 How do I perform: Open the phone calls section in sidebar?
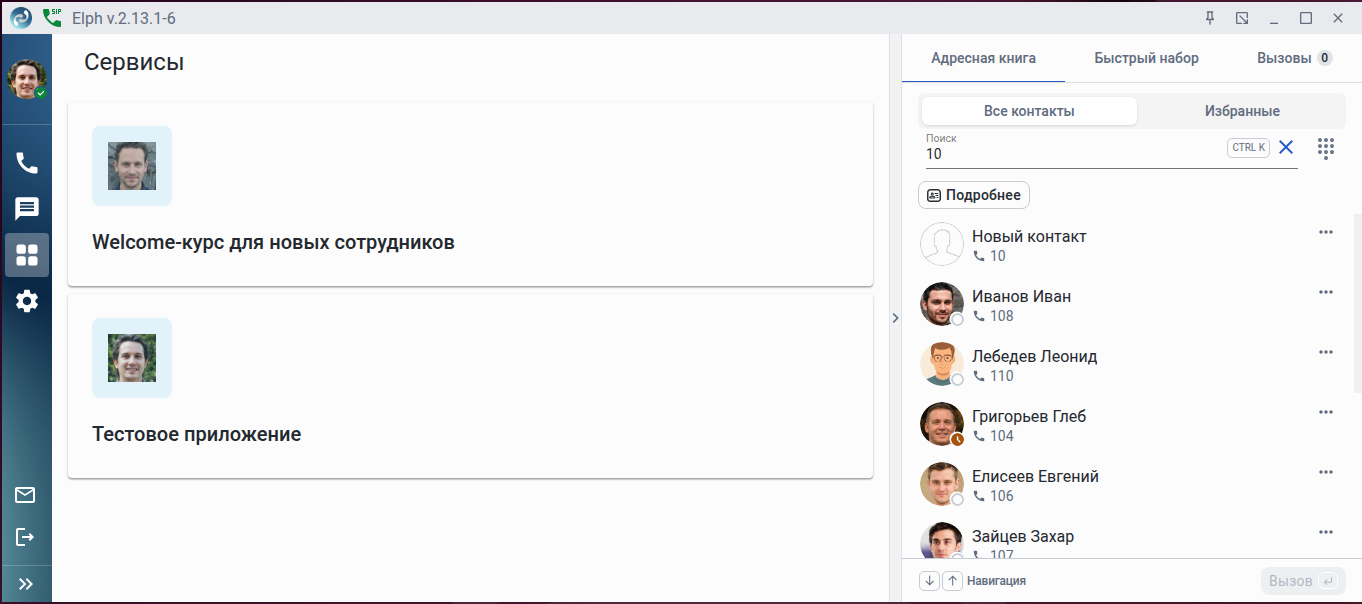point(27,163)
